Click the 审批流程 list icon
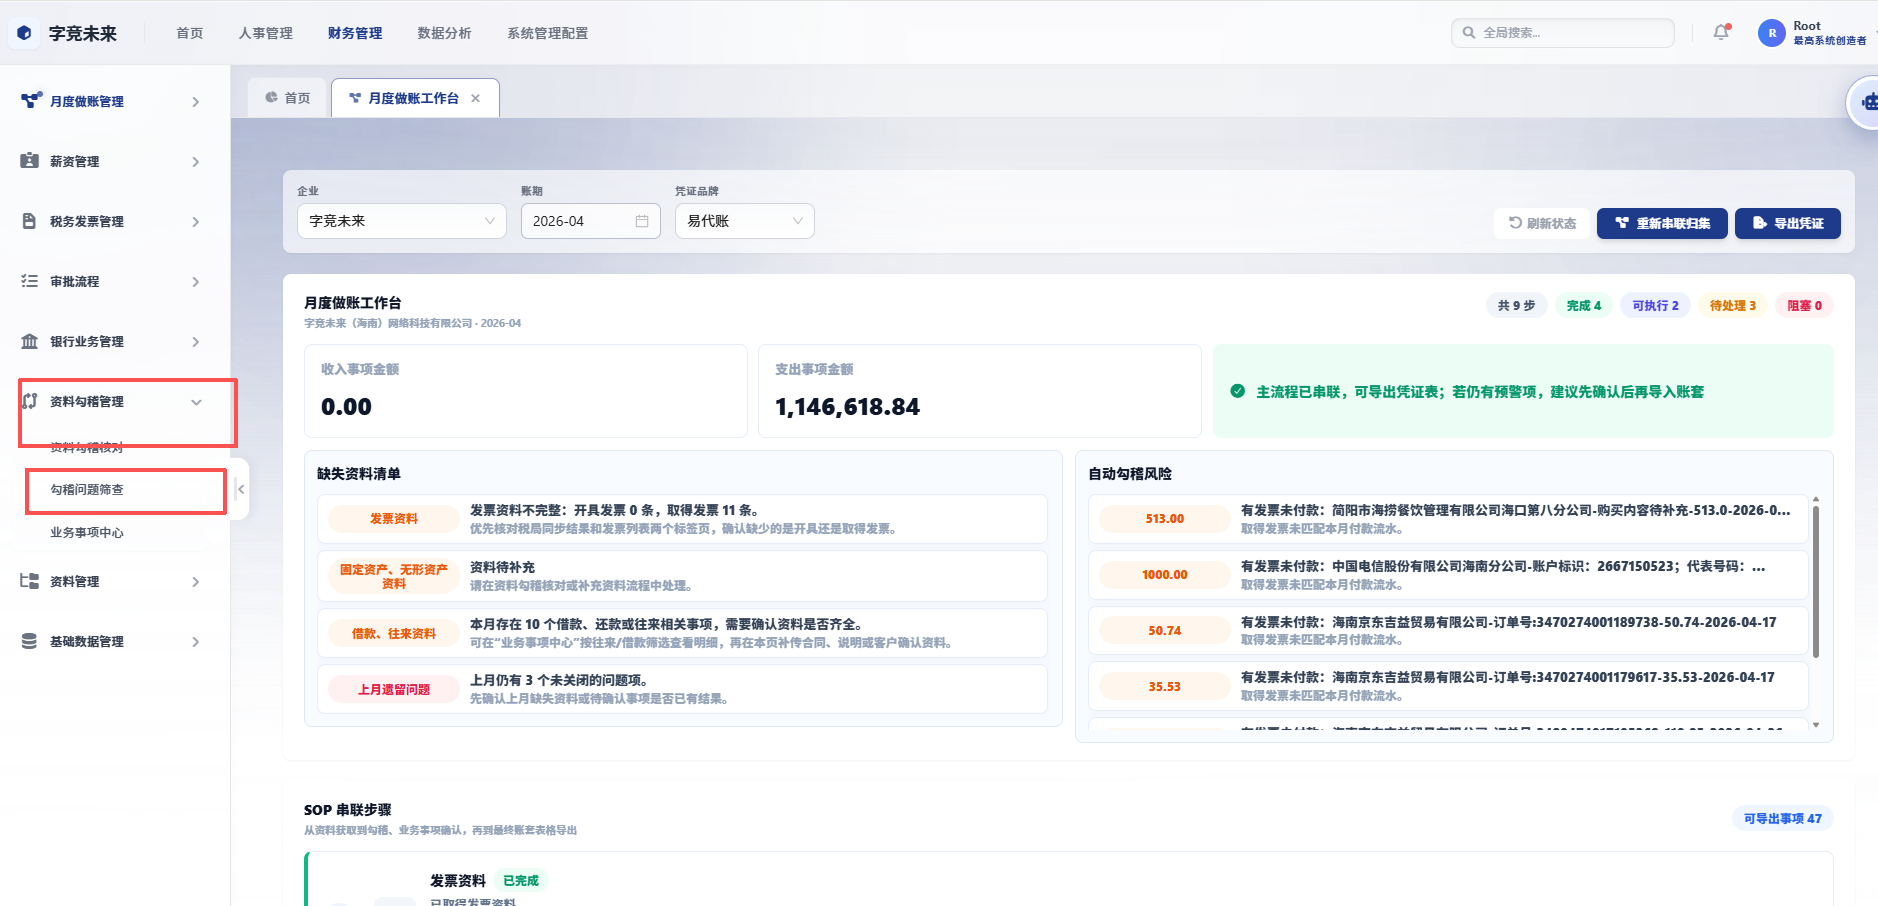Screen dimensions: 1878x906 [x=30, y=281]
